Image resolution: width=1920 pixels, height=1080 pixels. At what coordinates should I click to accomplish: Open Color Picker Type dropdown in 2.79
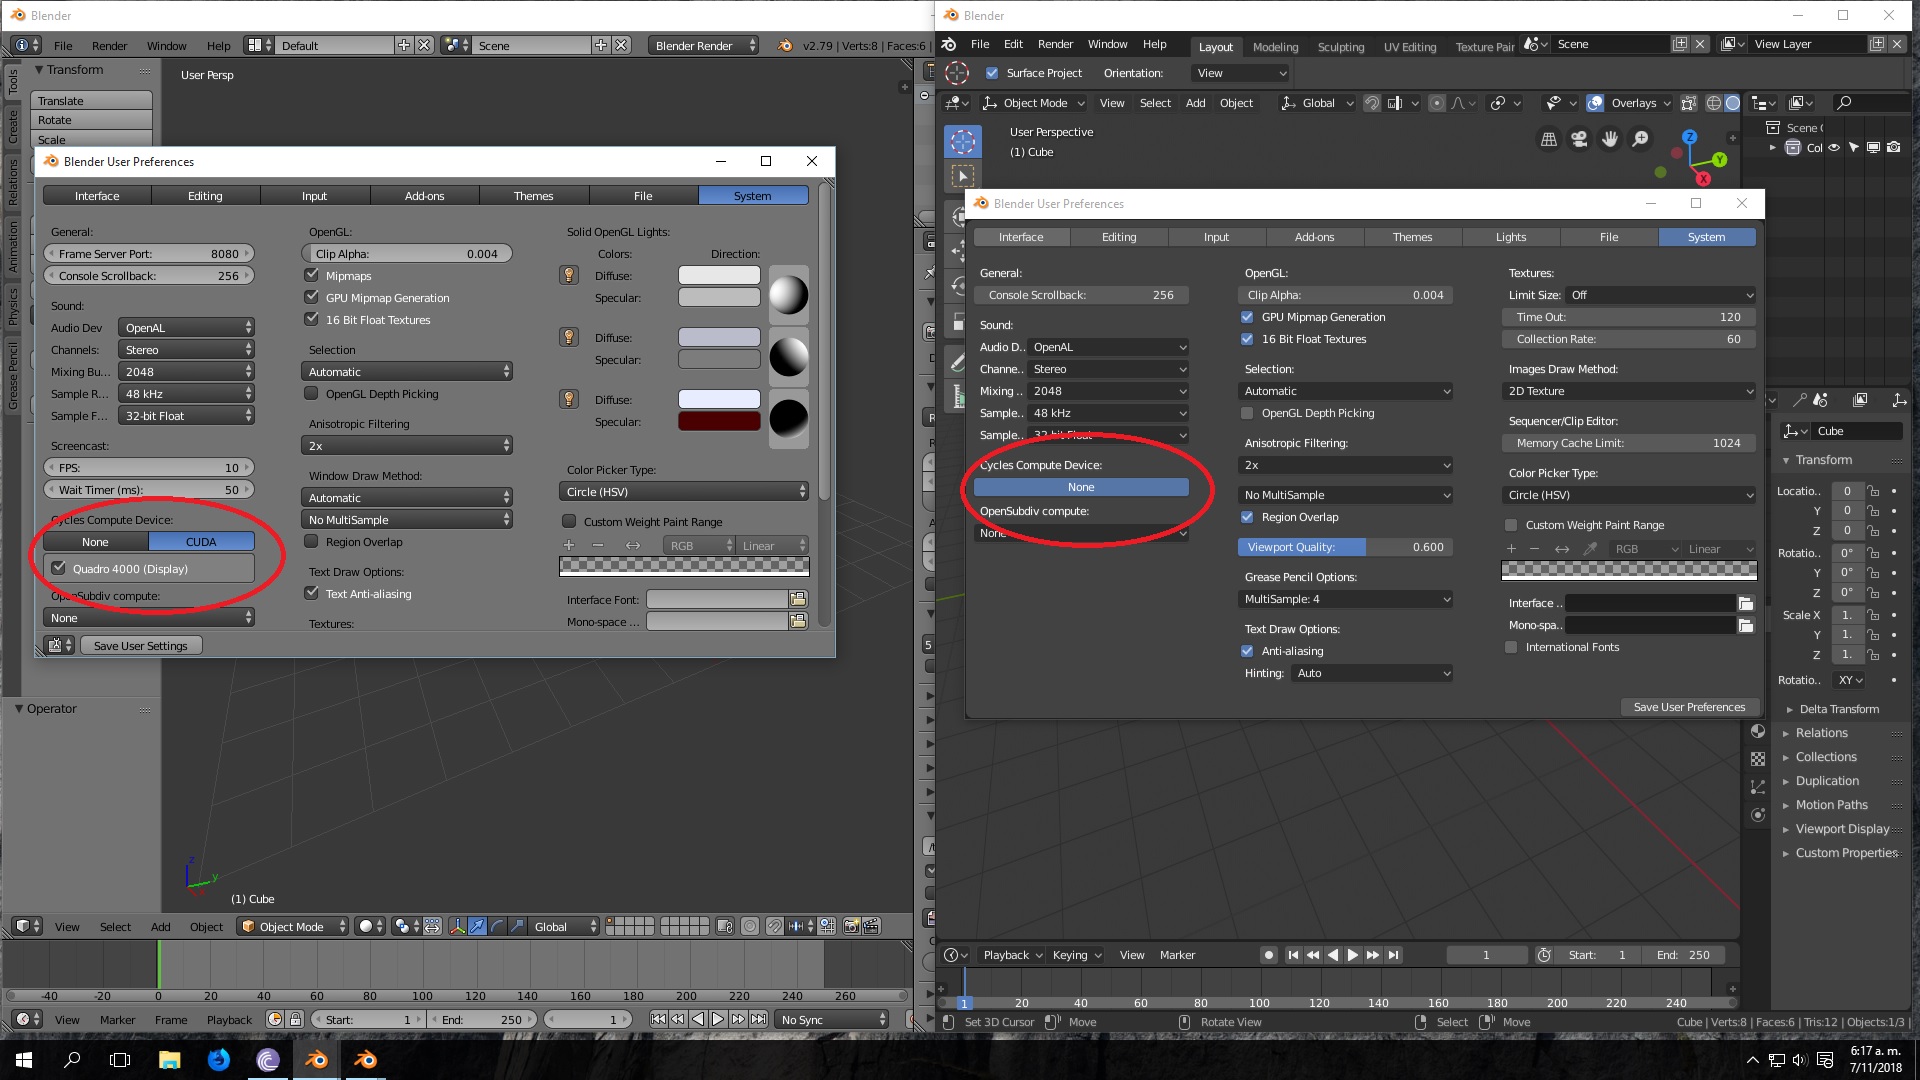tap(684, 491)
